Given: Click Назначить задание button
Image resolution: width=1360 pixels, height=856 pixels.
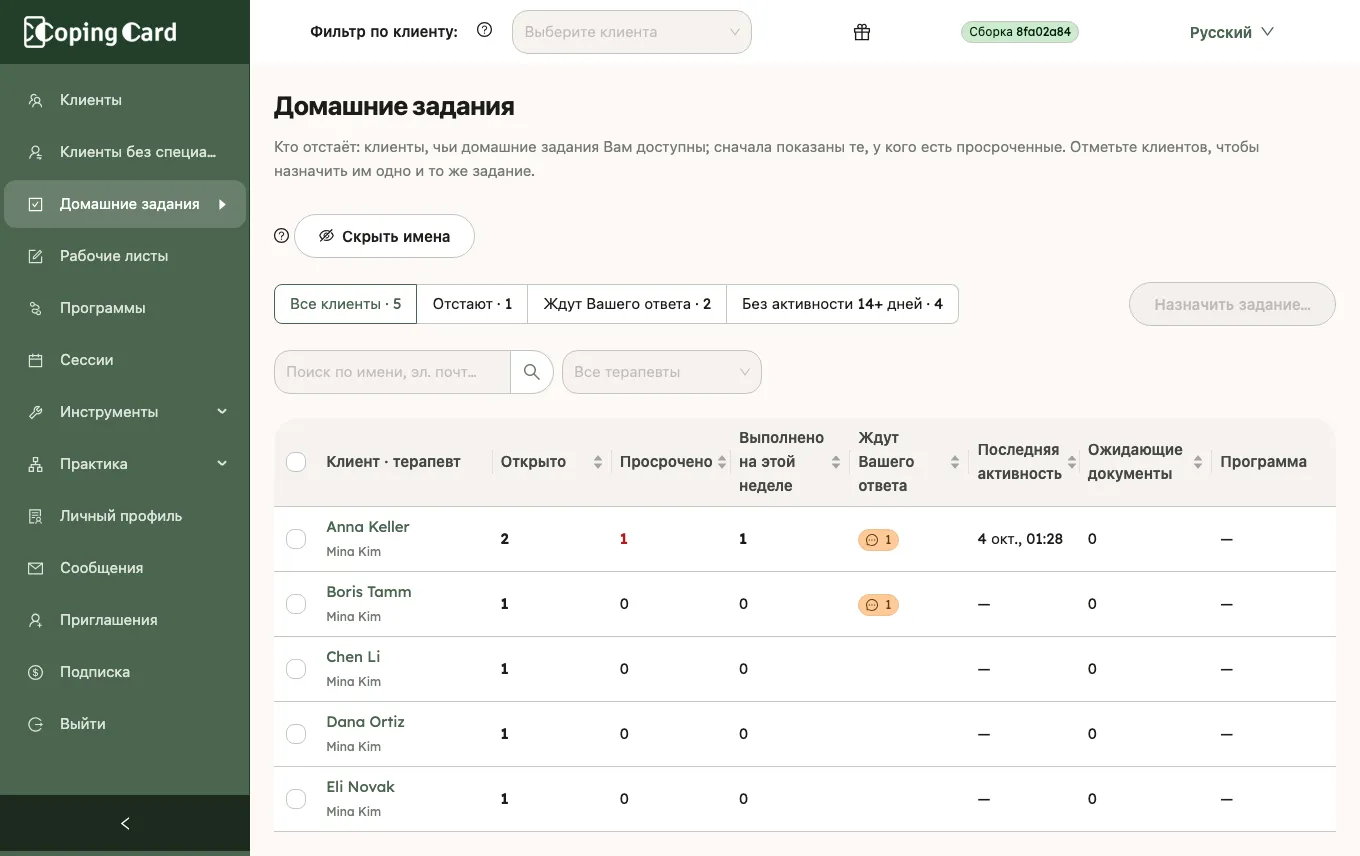Looking at the screenshot, I should (1232, 304).
